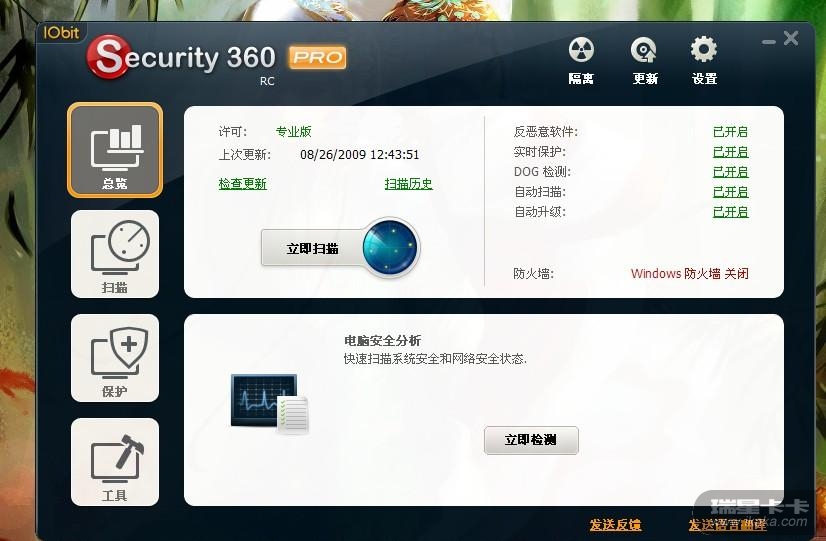Toggle 反恶意软件 status 已开启

click(x=730, y=132)
